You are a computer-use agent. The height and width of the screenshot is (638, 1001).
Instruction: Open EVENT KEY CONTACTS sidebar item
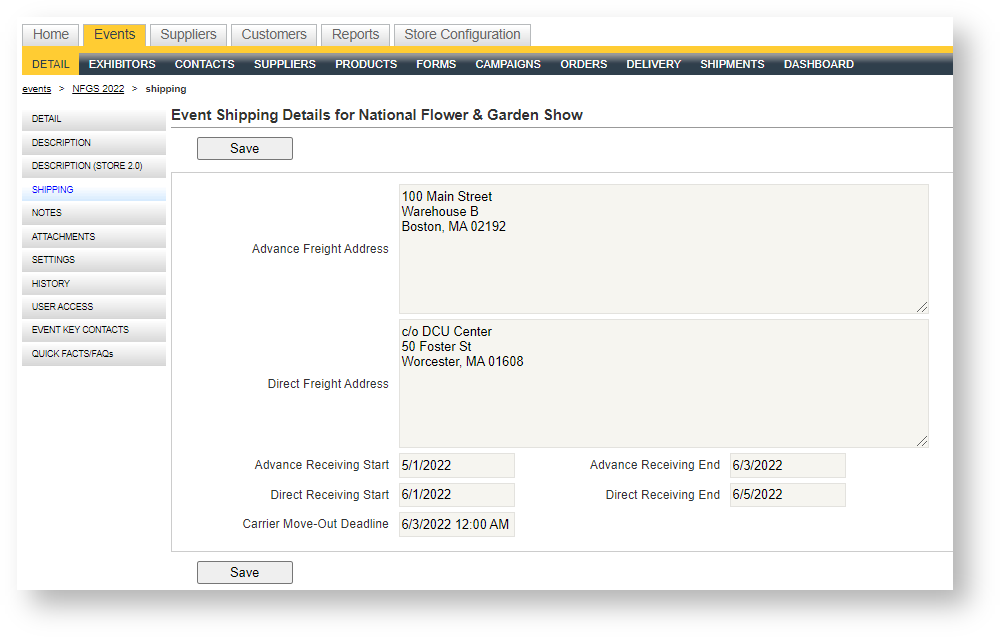tap(94, 330)
